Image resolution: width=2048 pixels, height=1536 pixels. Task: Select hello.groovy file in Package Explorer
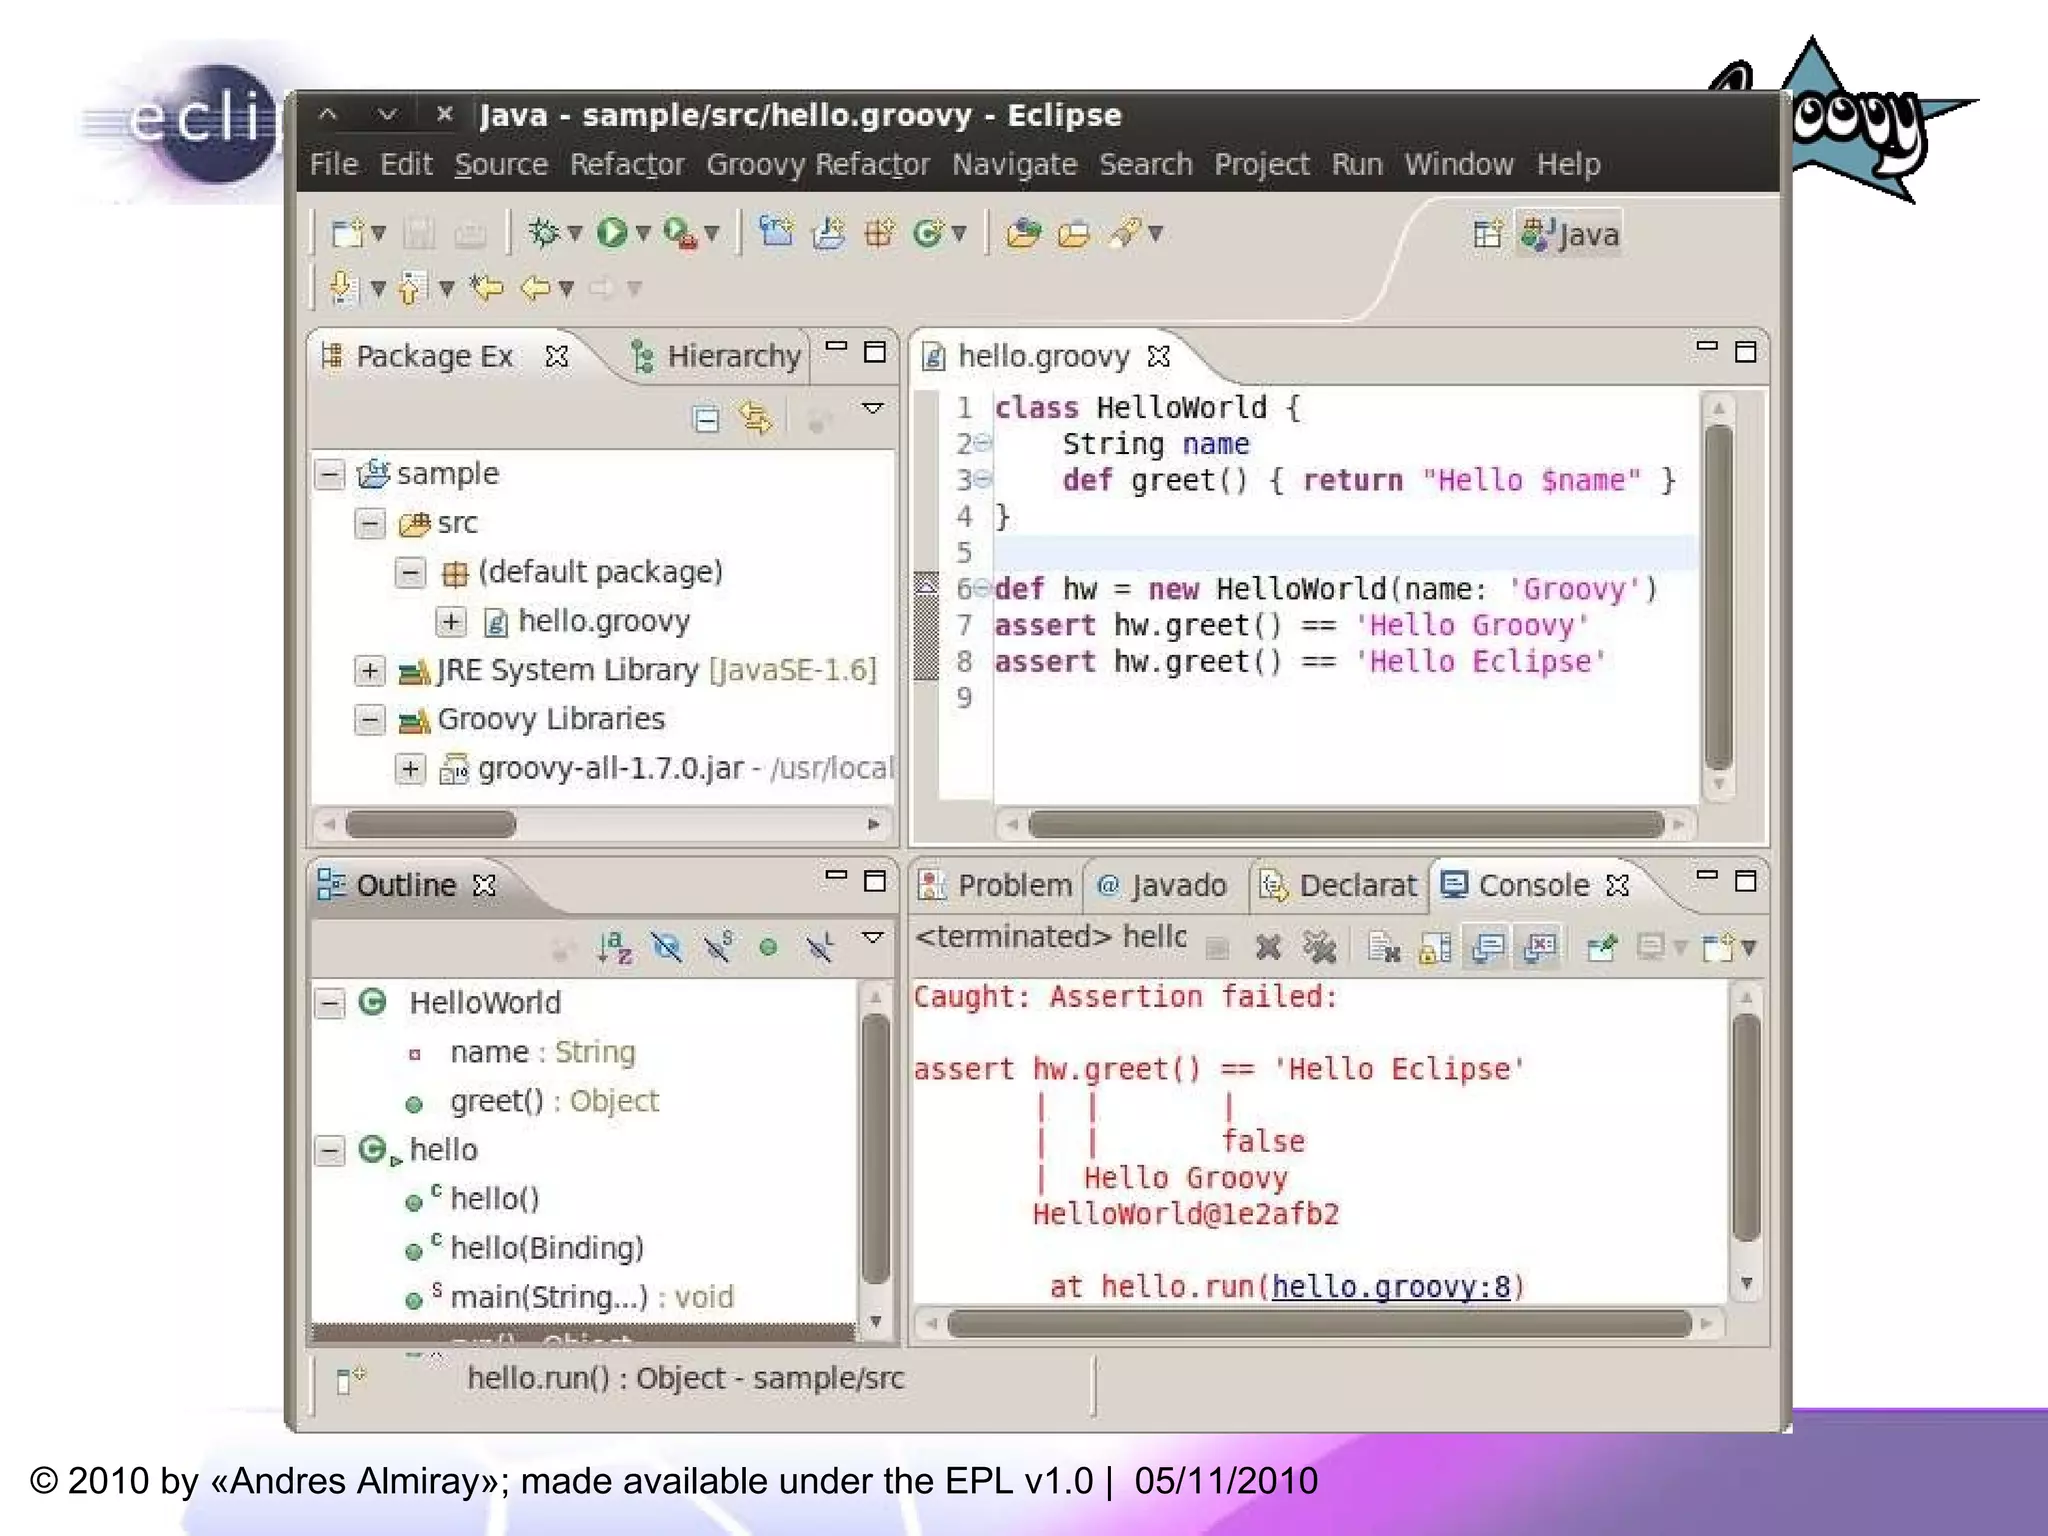click(x=603, y=621)
